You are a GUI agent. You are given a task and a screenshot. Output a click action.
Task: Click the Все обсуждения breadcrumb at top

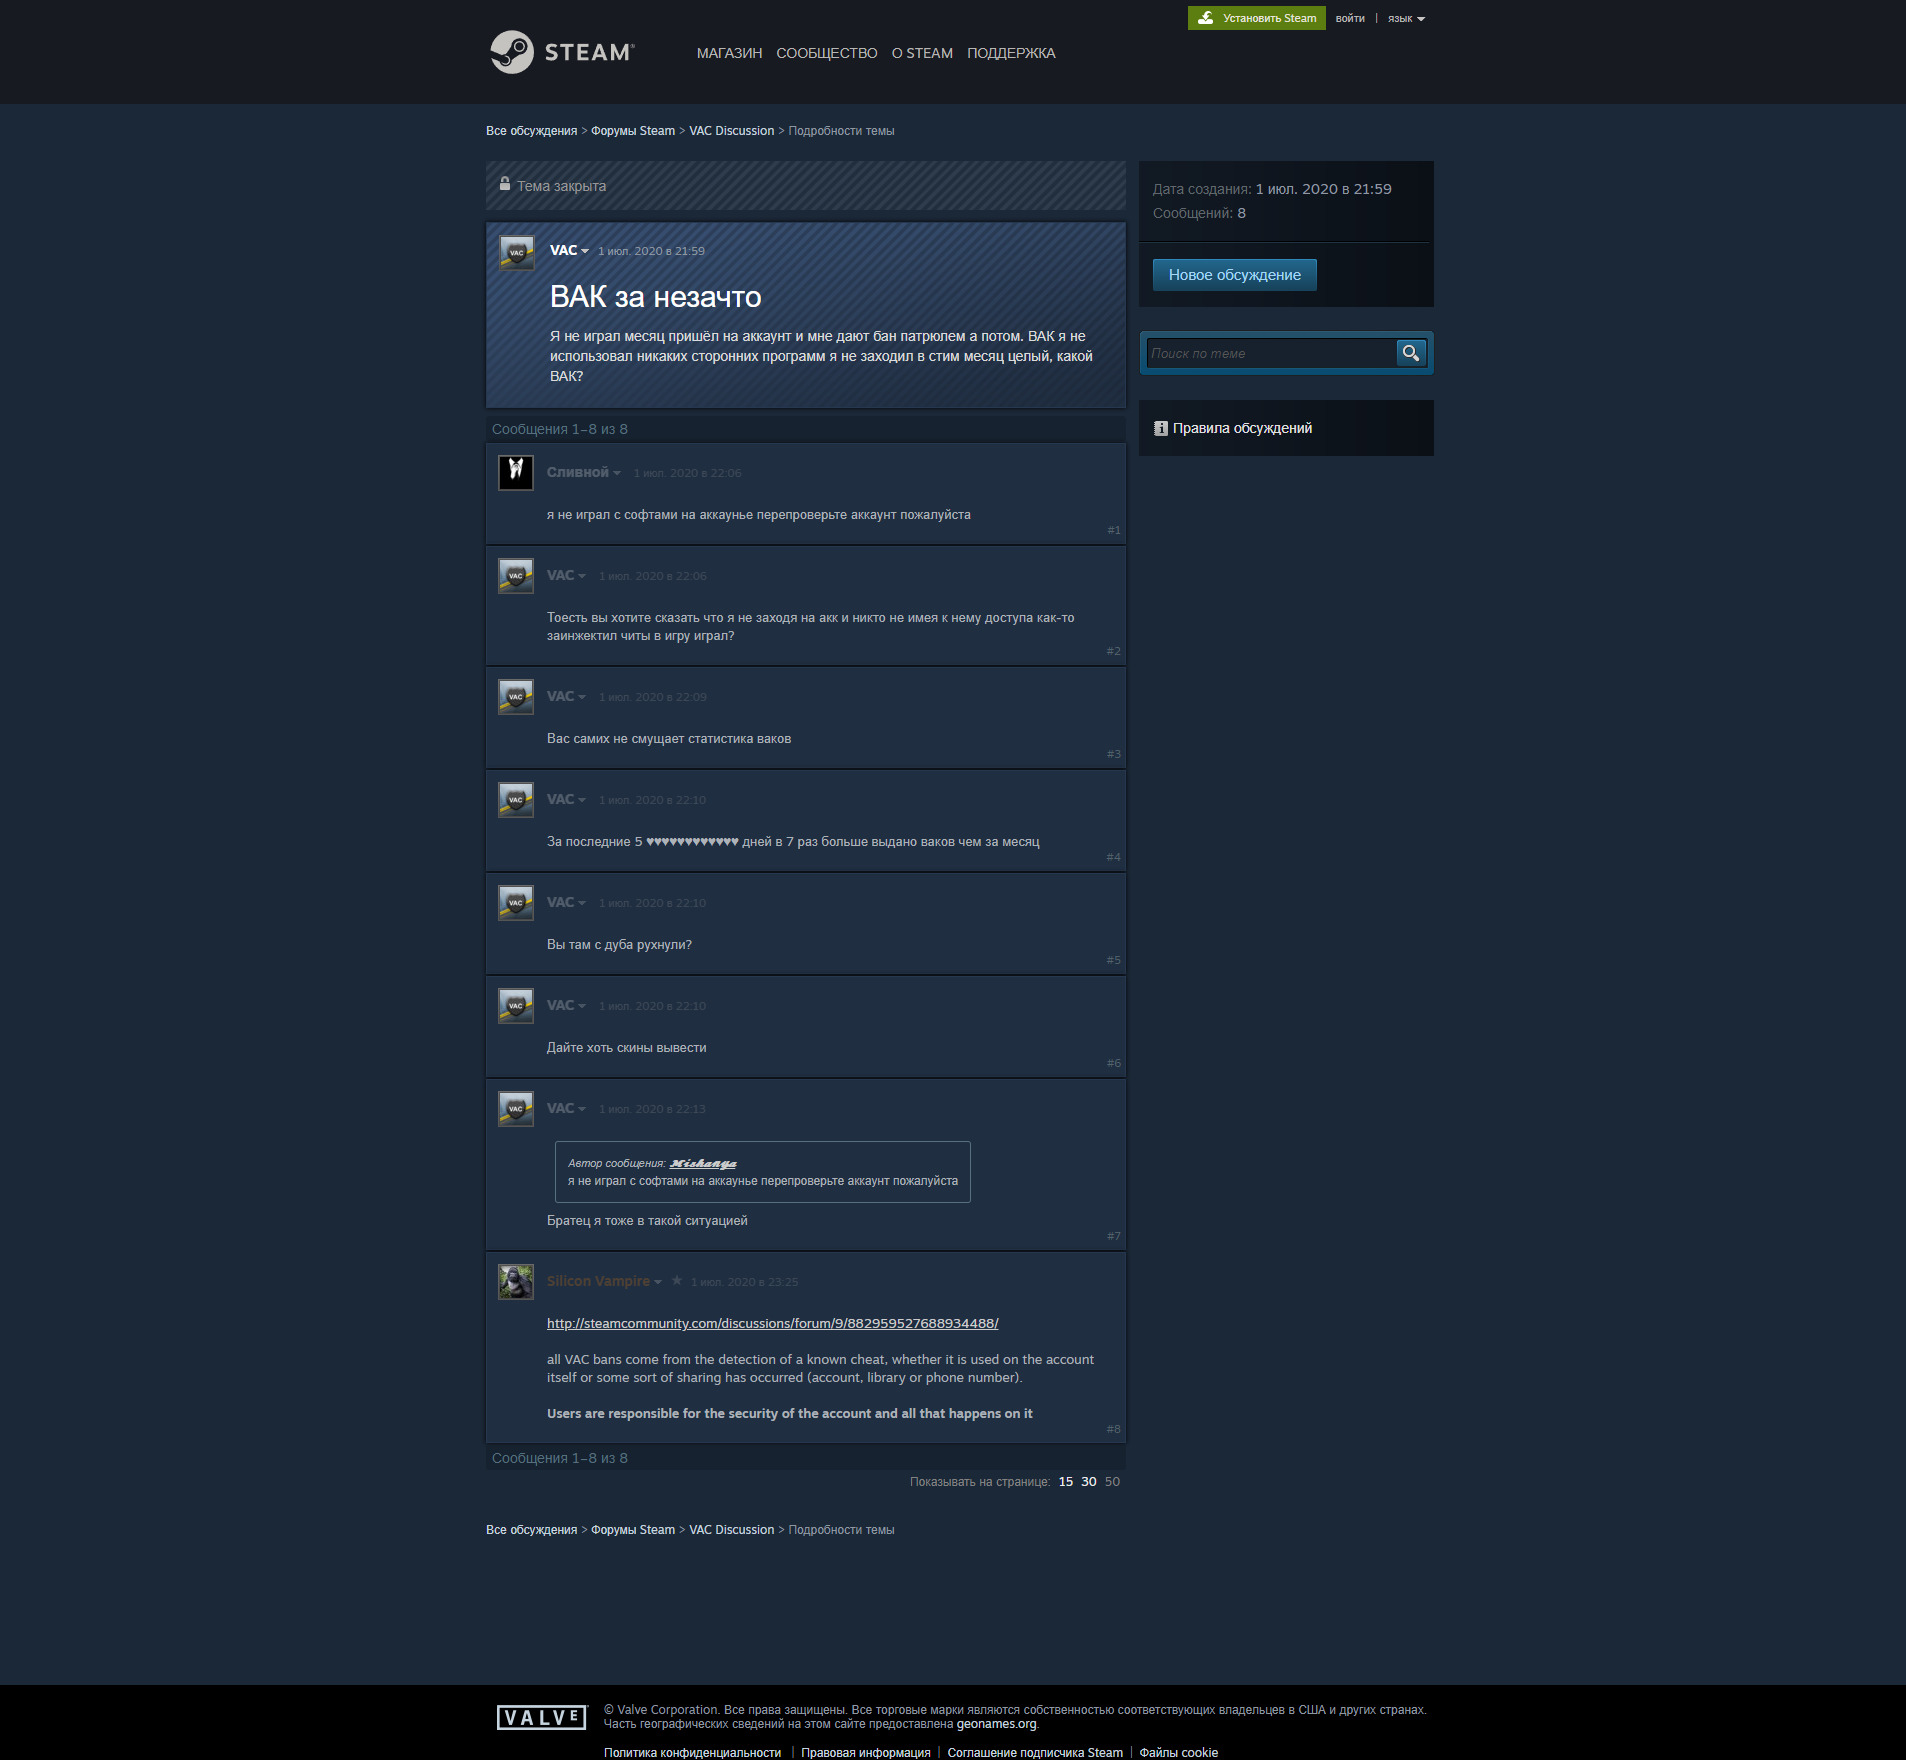531,131
